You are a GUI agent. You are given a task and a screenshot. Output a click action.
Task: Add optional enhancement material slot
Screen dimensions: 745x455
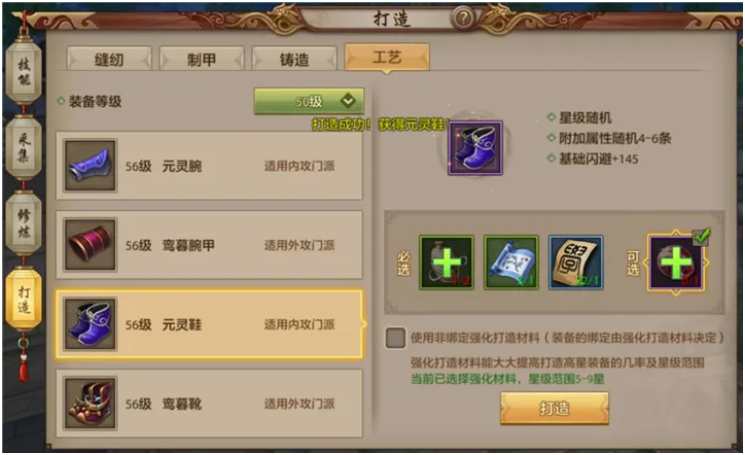pyautogui.click(x=676, y=263)
